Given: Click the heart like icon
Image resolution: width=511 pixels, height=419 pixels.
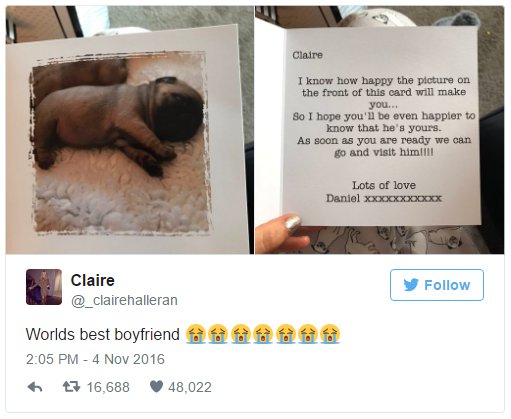Looking at the screenshot, I should pyautogui.click(x=156, y=387).
